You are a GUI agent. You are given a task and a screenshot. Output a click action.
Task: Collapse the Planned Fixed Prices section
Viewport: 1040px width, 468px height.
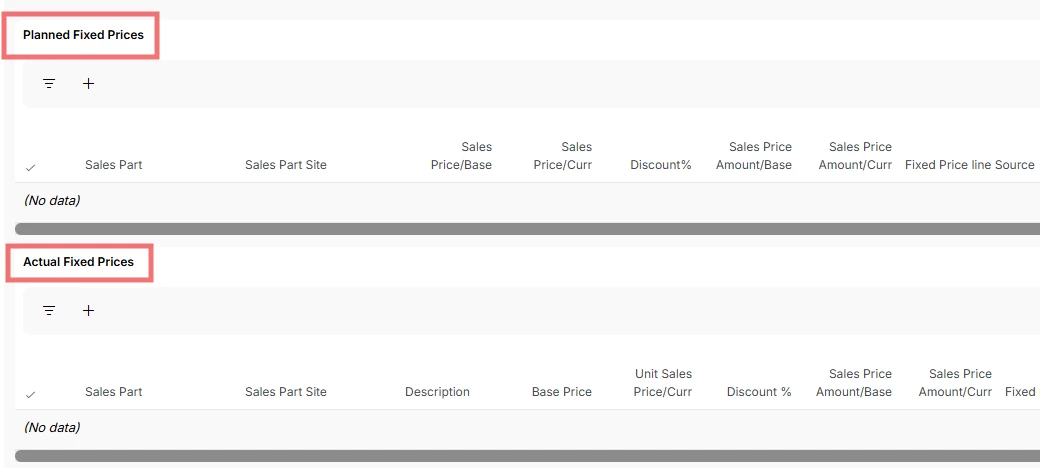83,35
